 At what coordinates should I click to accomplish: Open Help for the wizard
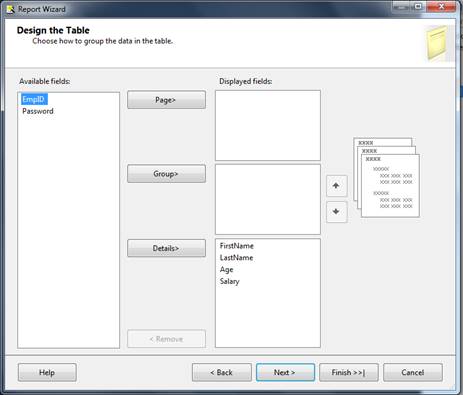47,372
